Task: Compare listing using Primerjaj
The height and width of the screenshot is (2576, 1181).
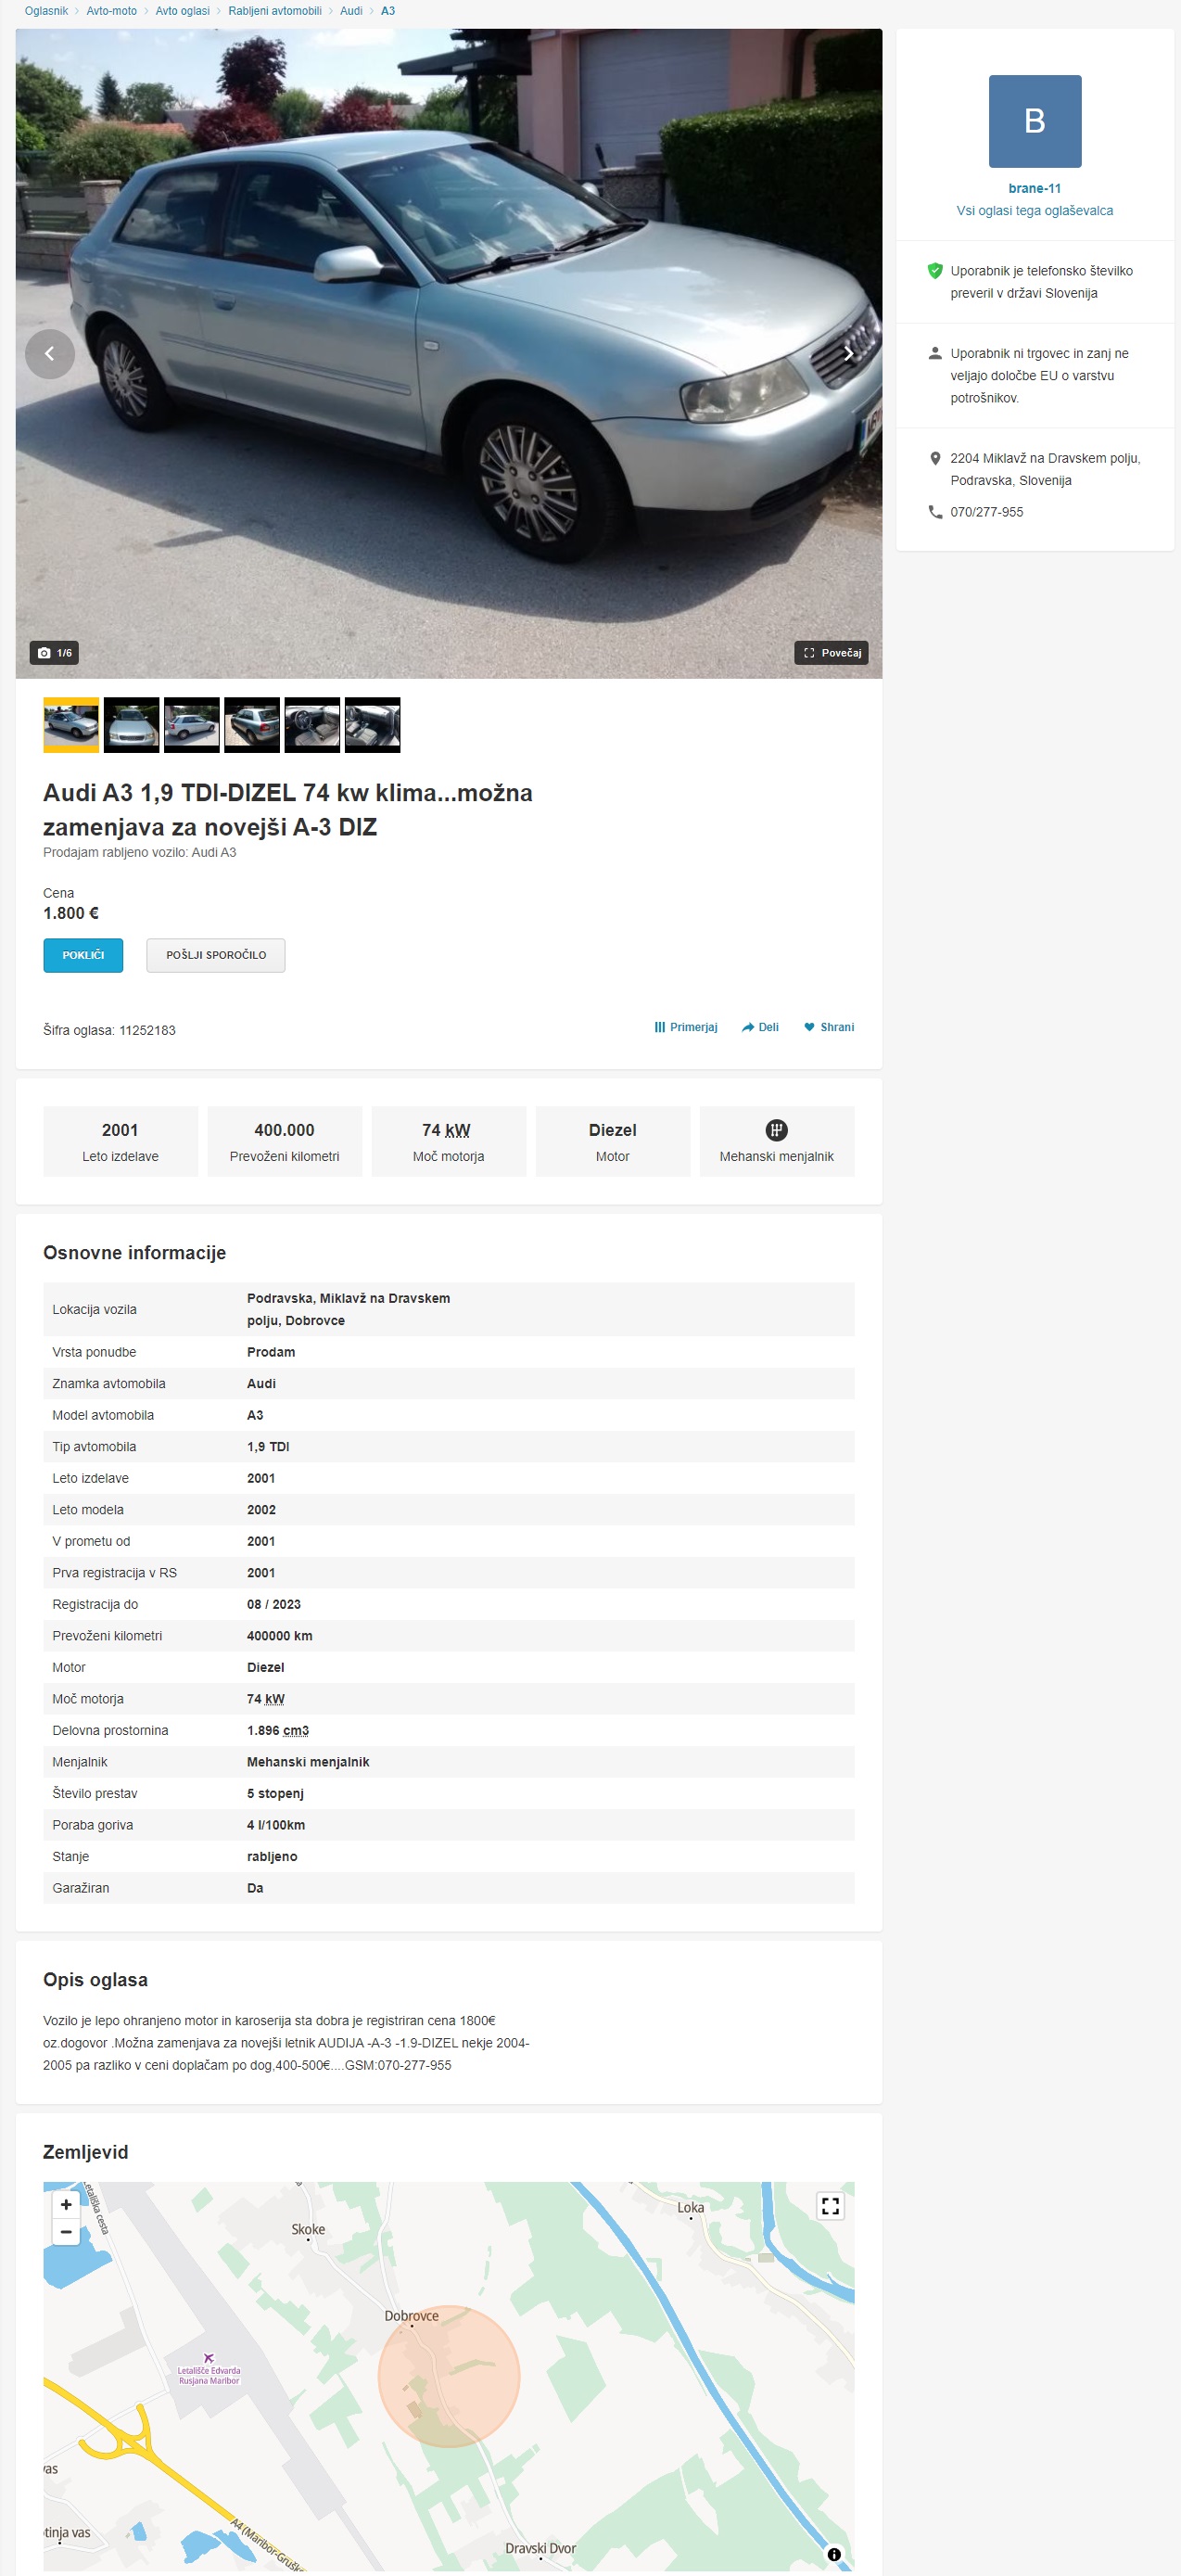Action: pyautogui.click(x=686, y=1027)
